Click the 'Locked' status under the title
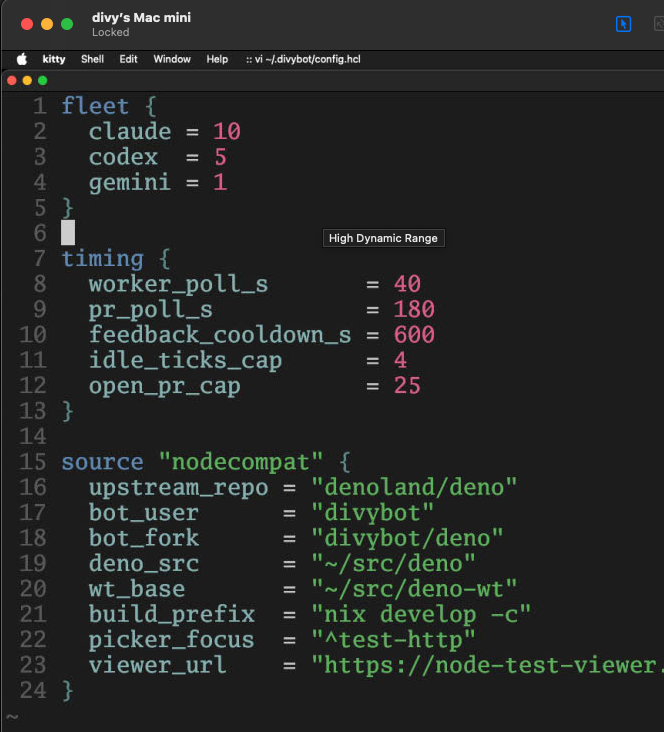This screenshot has height=732, width=664. (x=111, y=32)
